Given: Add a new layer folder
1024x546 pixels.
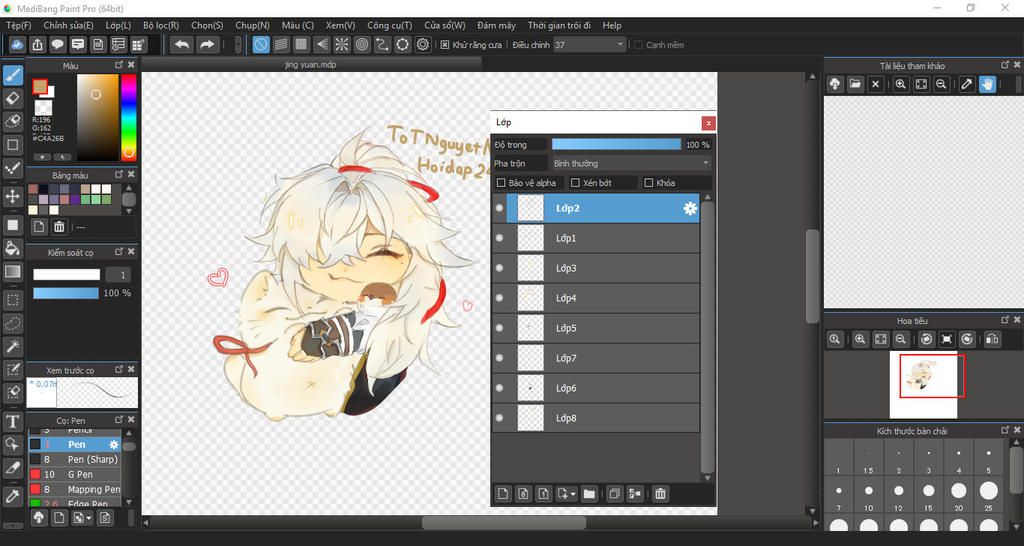Looking at the screenshot, I should (589, 494).
